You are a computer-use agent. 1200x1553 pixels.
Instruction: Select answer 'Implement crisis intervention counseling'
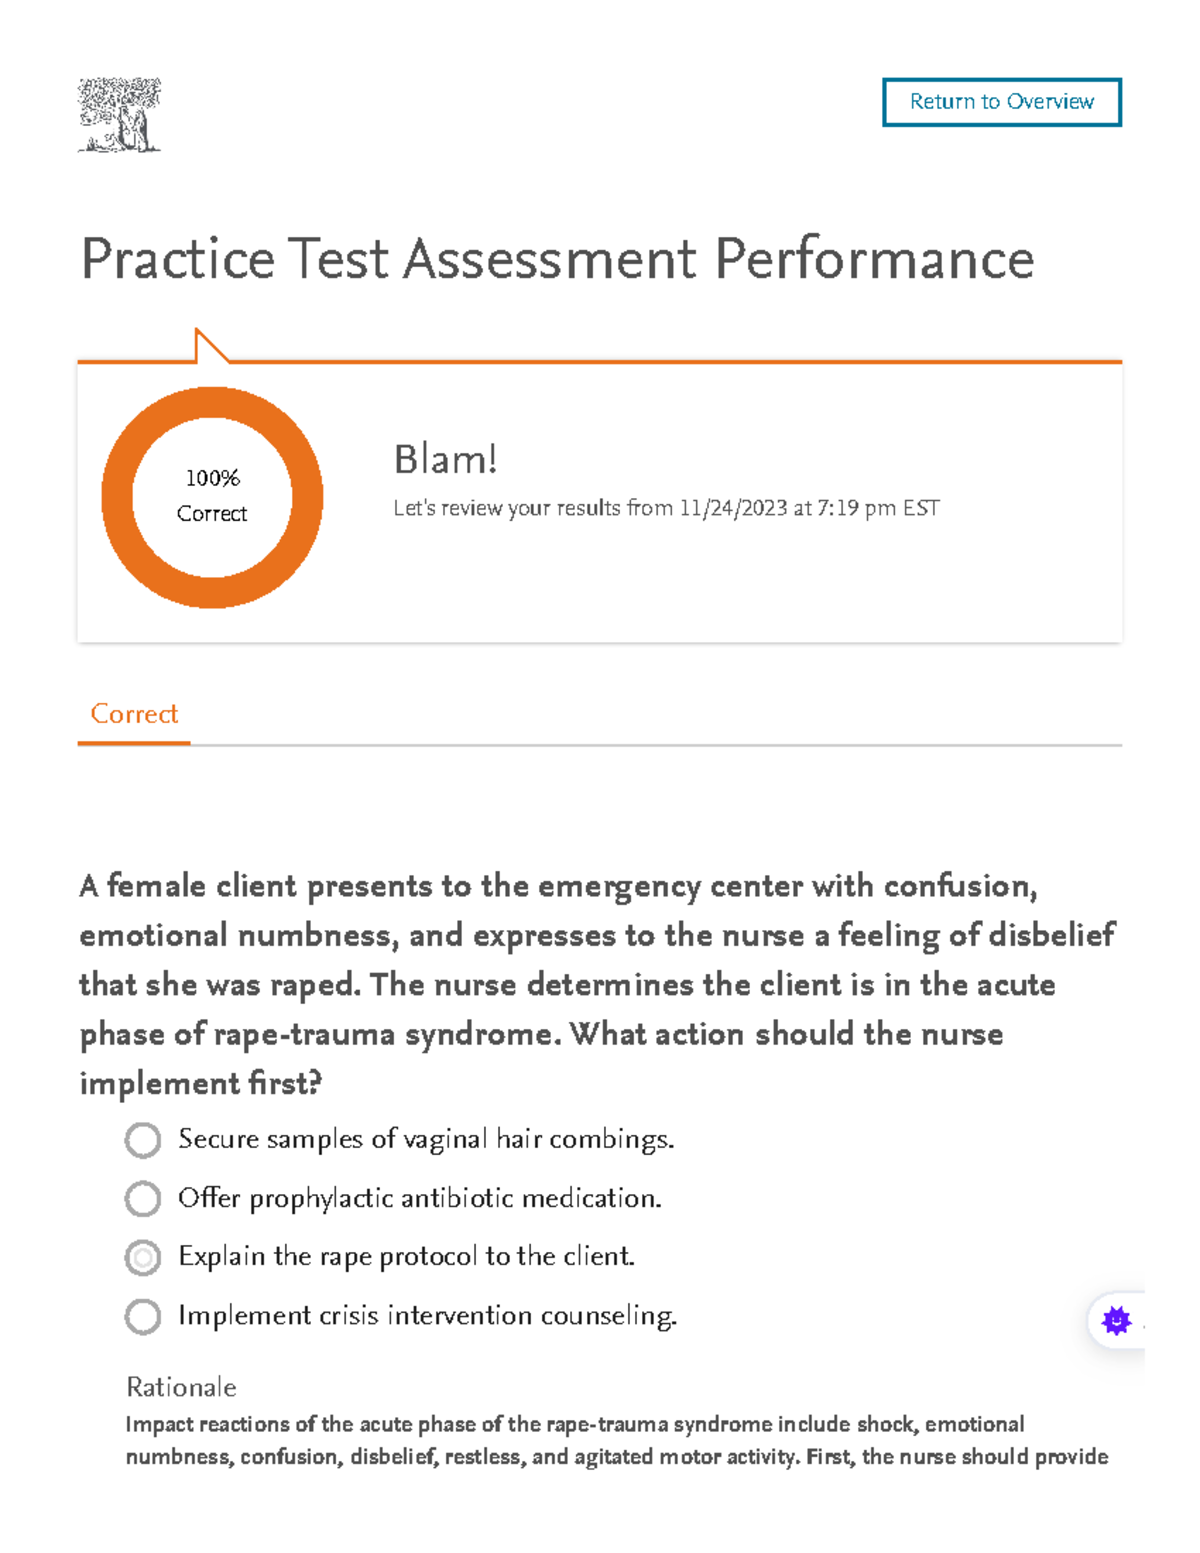tap(143, 1317)
